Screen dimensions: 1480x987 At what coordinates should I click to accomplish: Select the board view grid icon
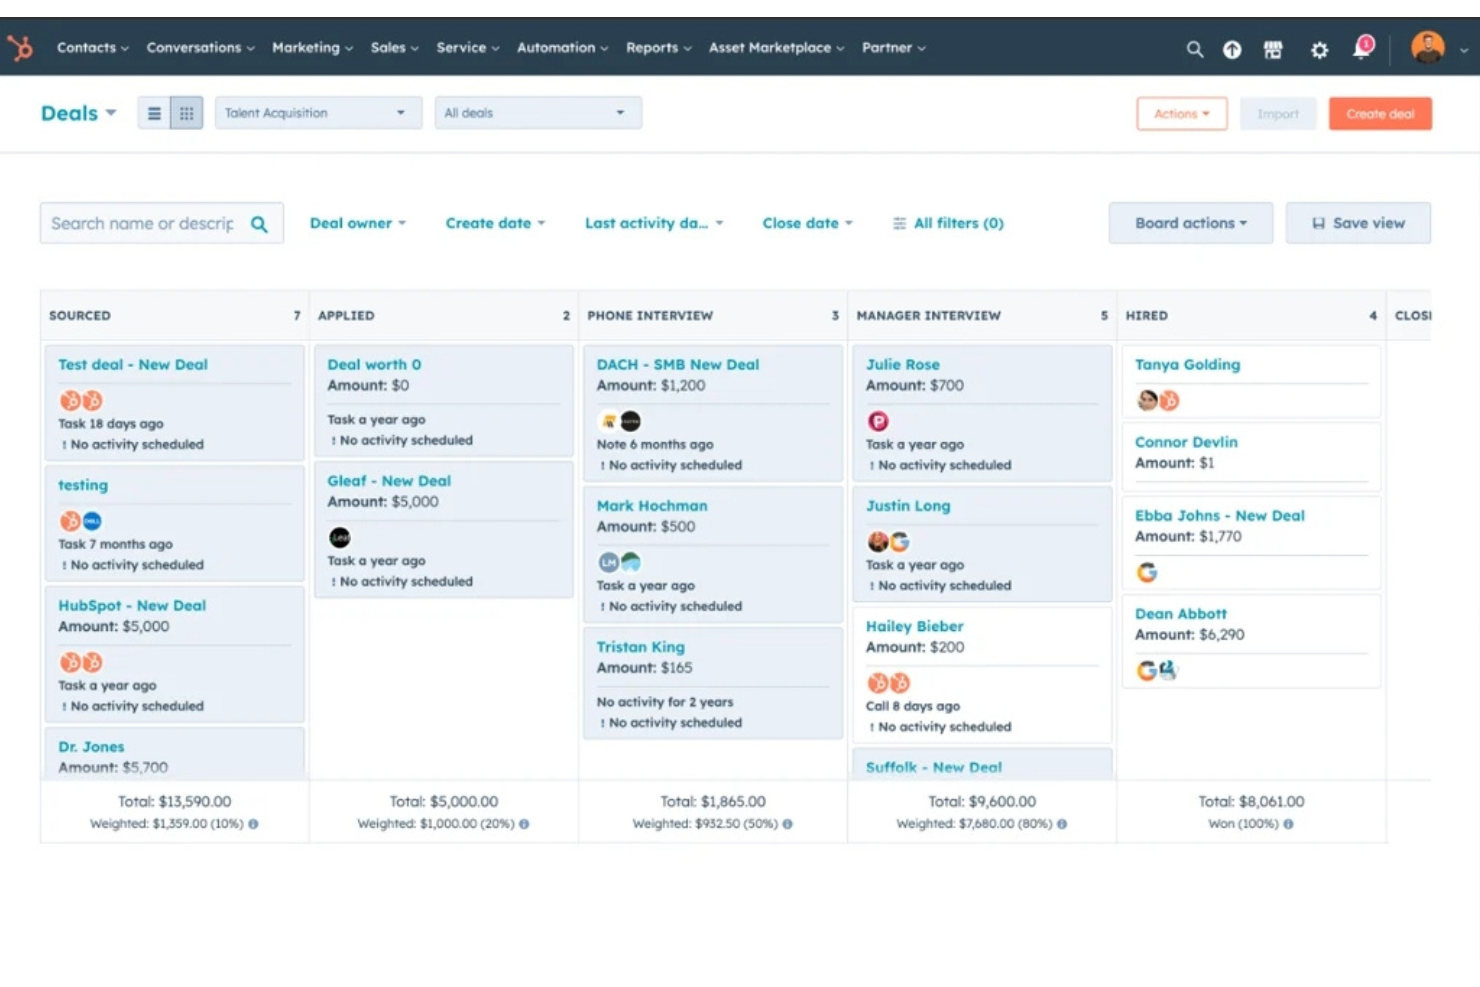pyautogui.click(x=186, y=112)
